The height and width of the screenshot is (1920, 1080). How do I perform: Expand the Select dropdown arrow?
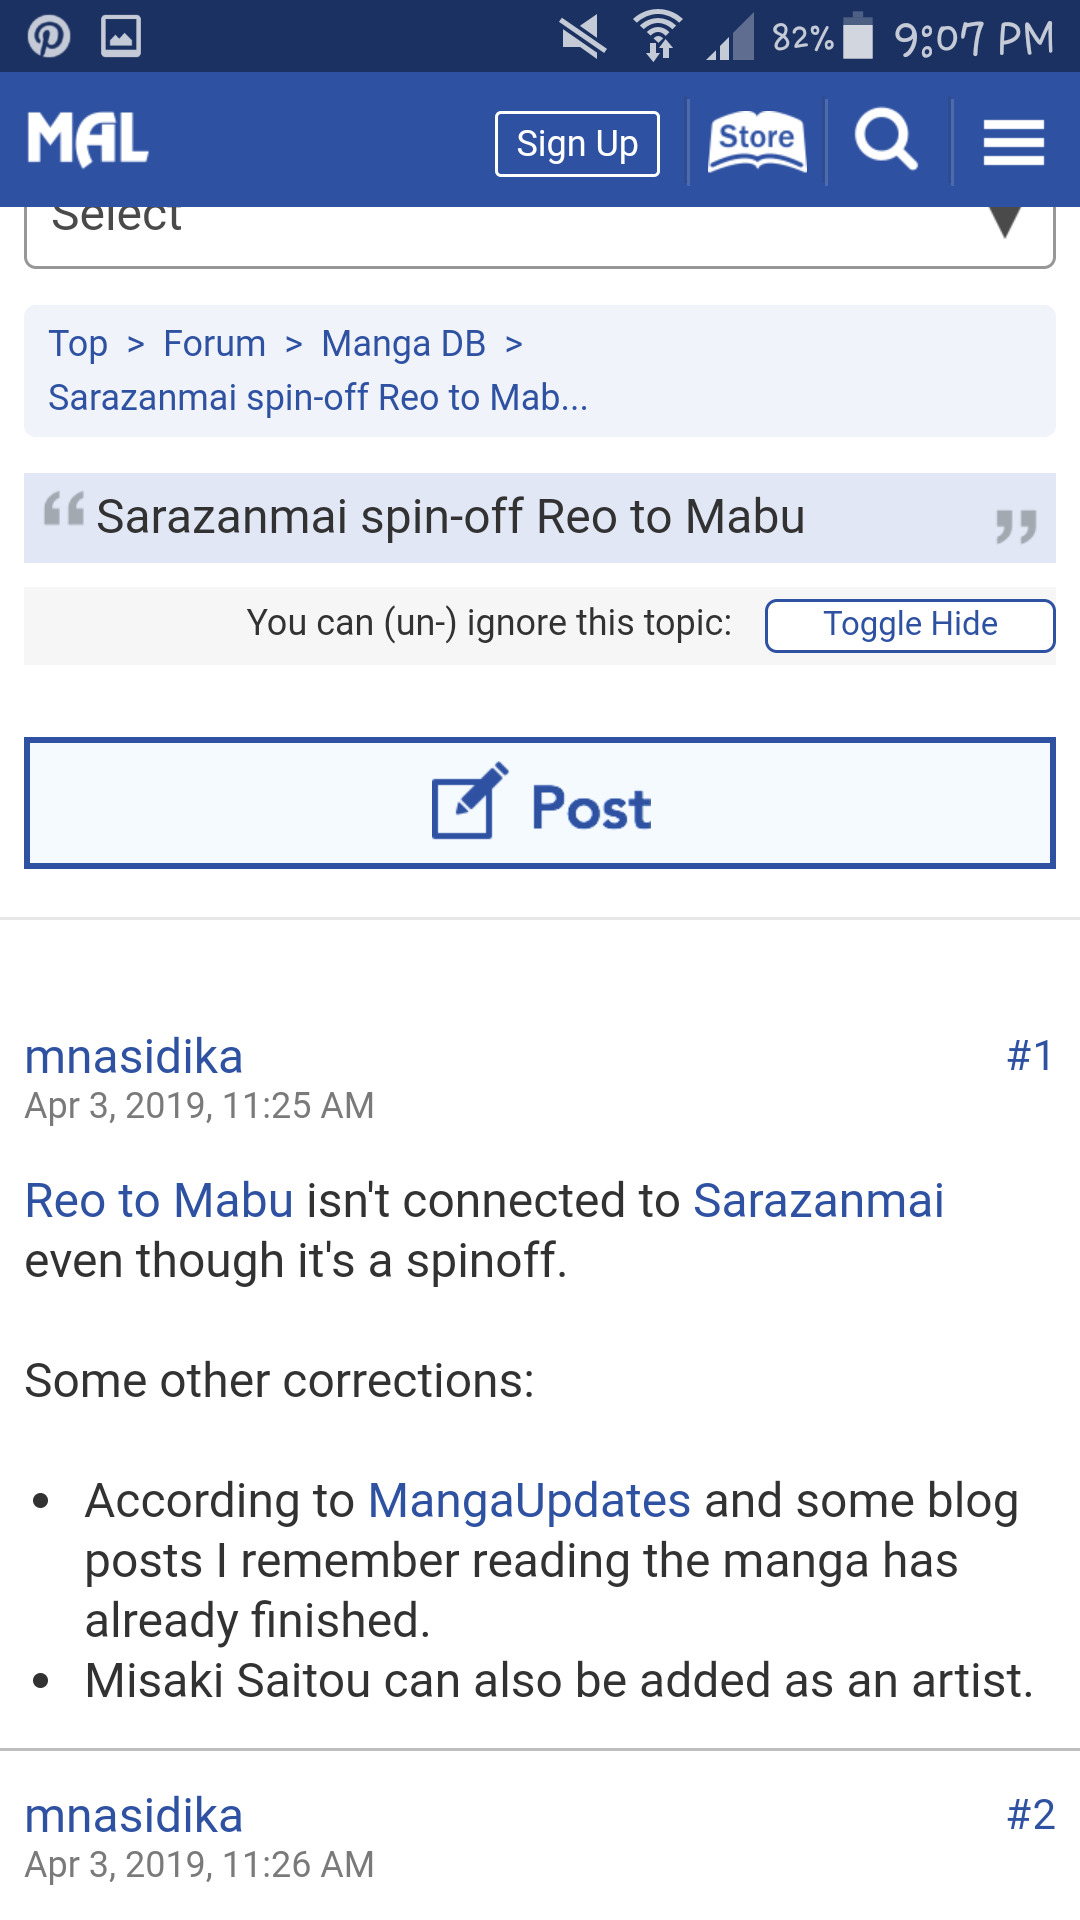[x=1004, y=222]
